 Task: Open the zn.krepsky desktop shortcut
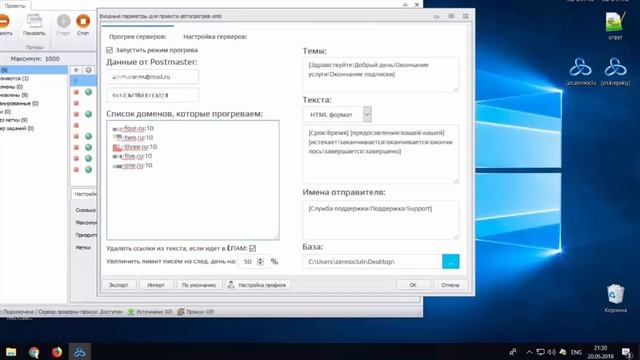pyautogui.click(x=616, y=71)
